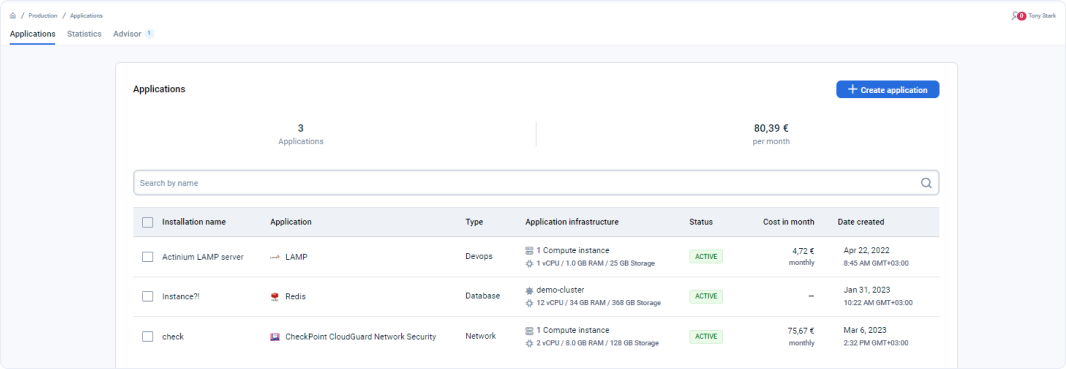Click 2 vCPU / 8.0 GB RAM specification
This screenshot has height=369, width=1066.
(x=598, y=343)
